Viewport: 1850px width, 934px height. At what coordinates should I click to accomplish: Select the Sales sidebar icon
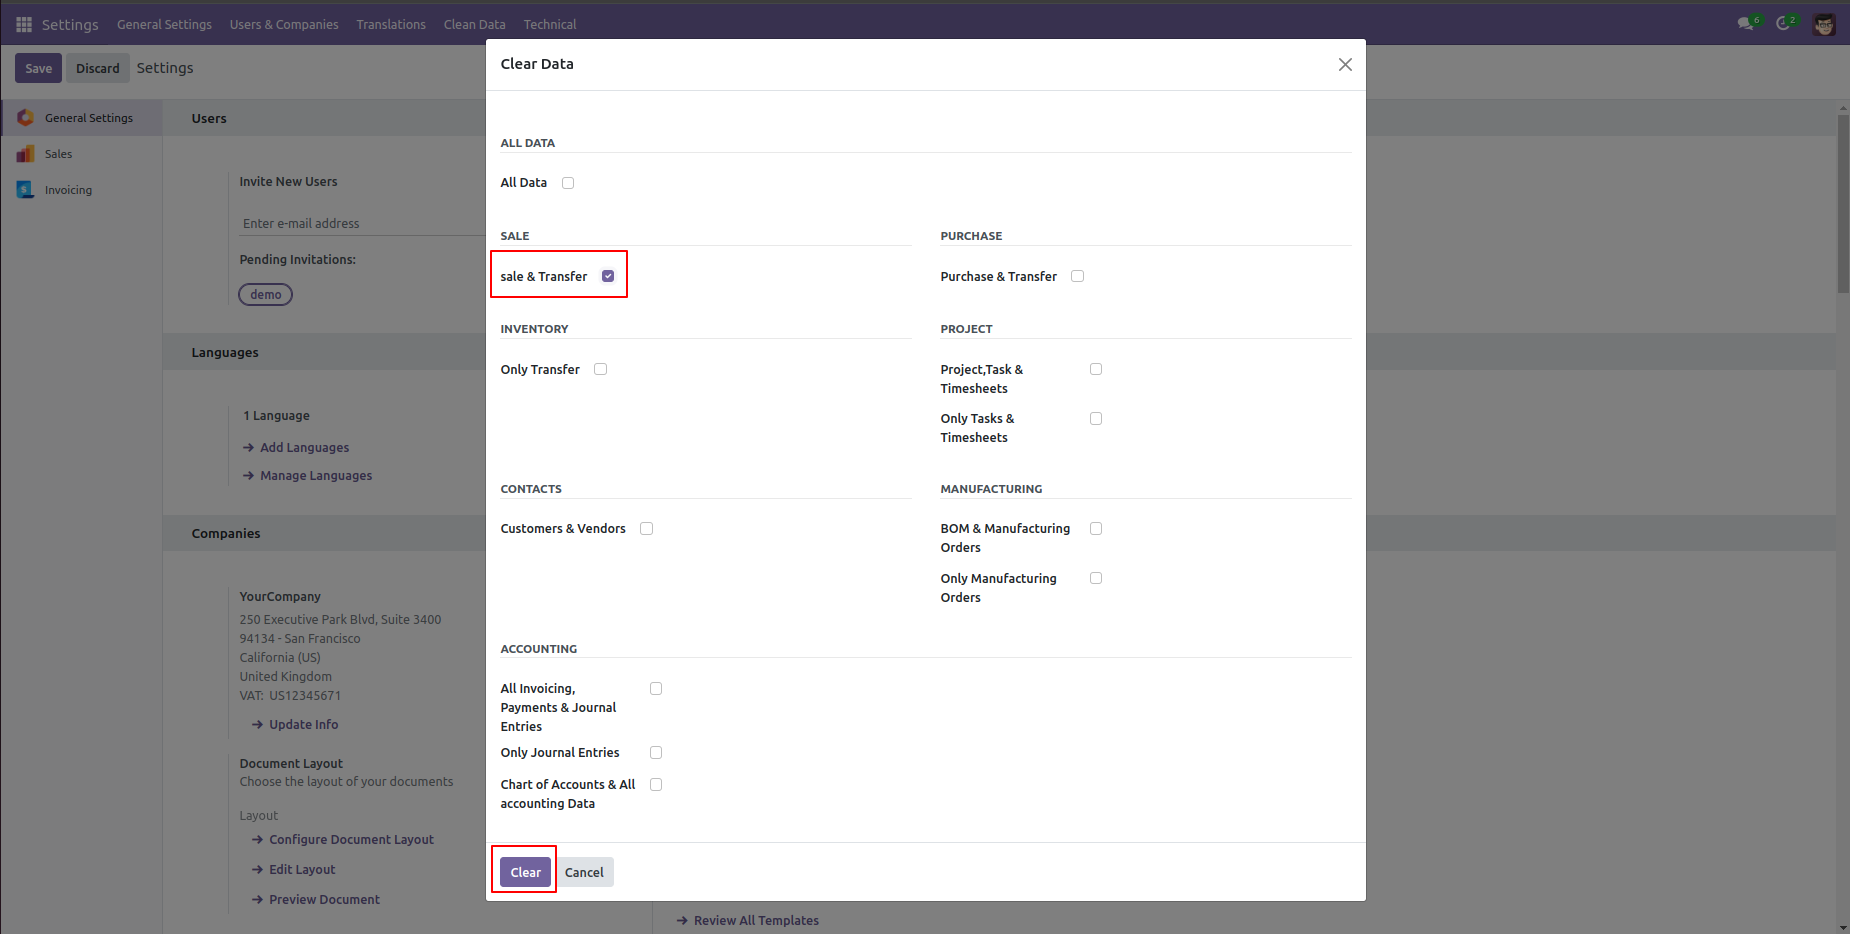(x=26, y=153)
